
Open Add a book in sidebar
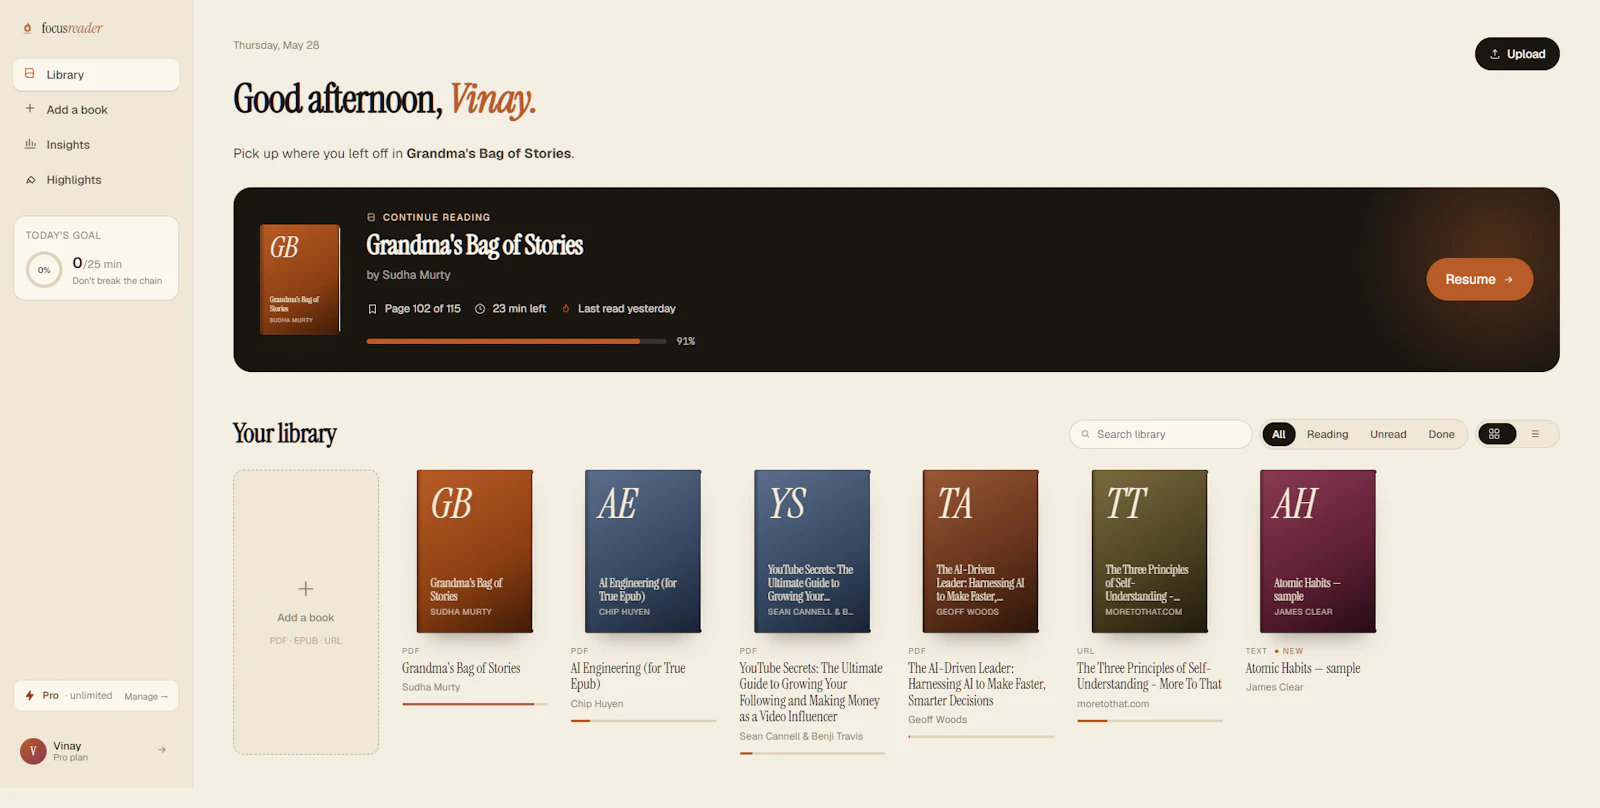coord(96,109)
